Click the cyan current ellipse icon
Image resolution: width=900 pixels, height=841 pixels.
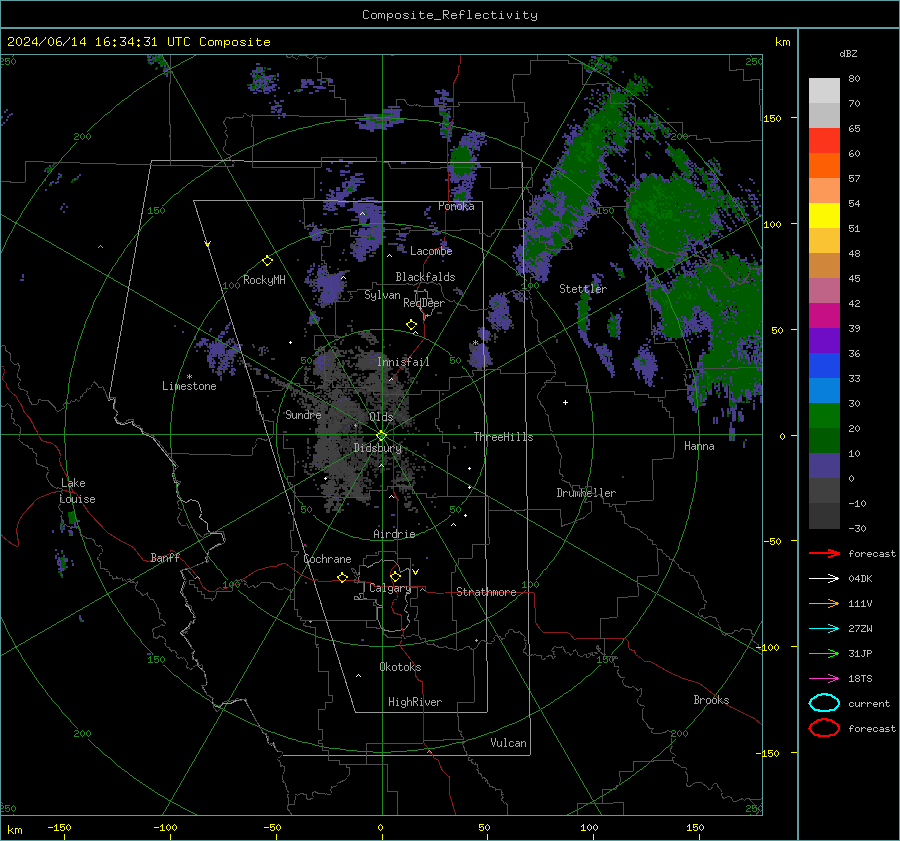tap(824, 703)
